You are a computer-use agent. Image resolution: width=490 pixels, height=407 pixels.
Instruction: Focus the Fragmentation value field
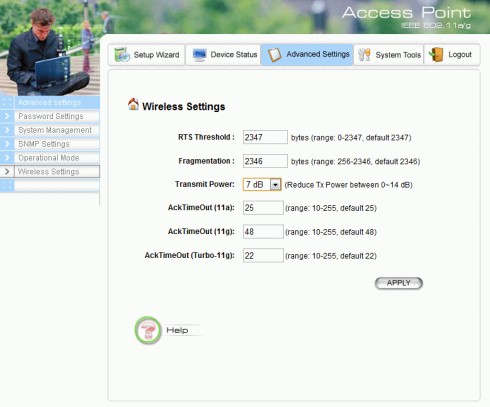coord(265,161)
